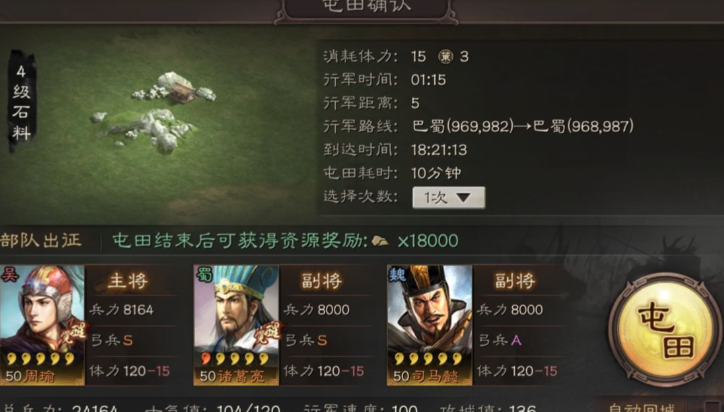Viewport: 724px width, 412px height.
Task: Click the round 屯田 confirm button
Action: coord(665,329)
